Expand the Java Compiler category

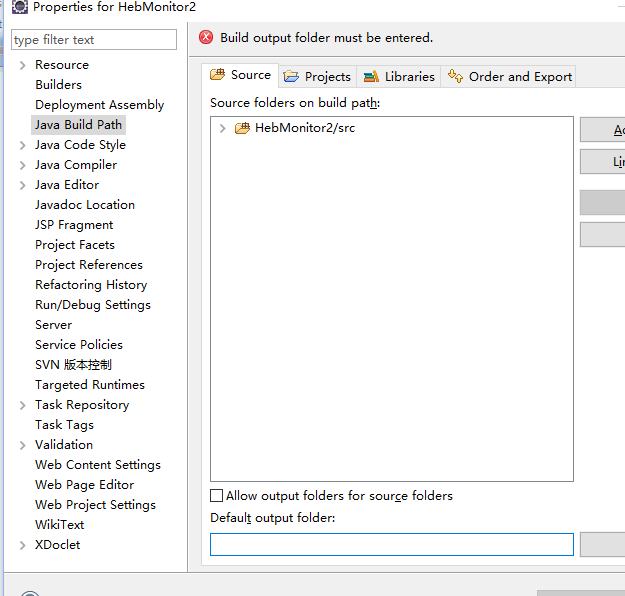(23, 165)
